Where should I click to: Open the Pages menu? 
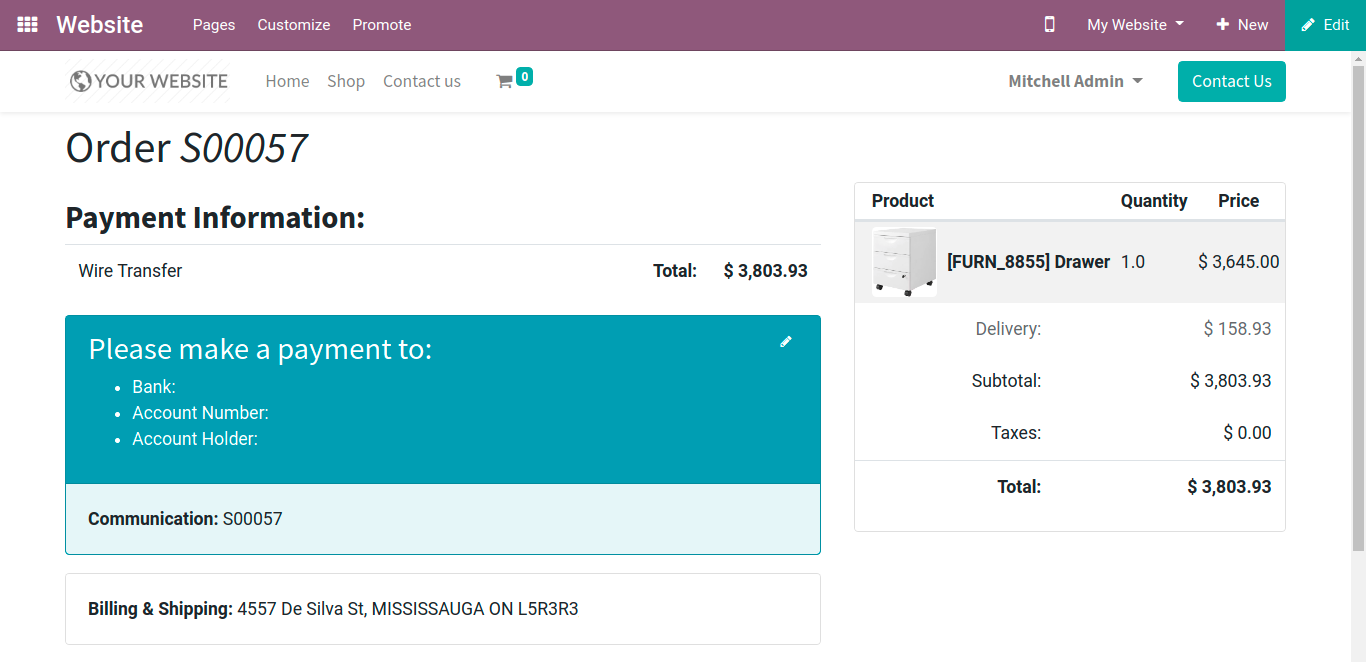[214, 25]
